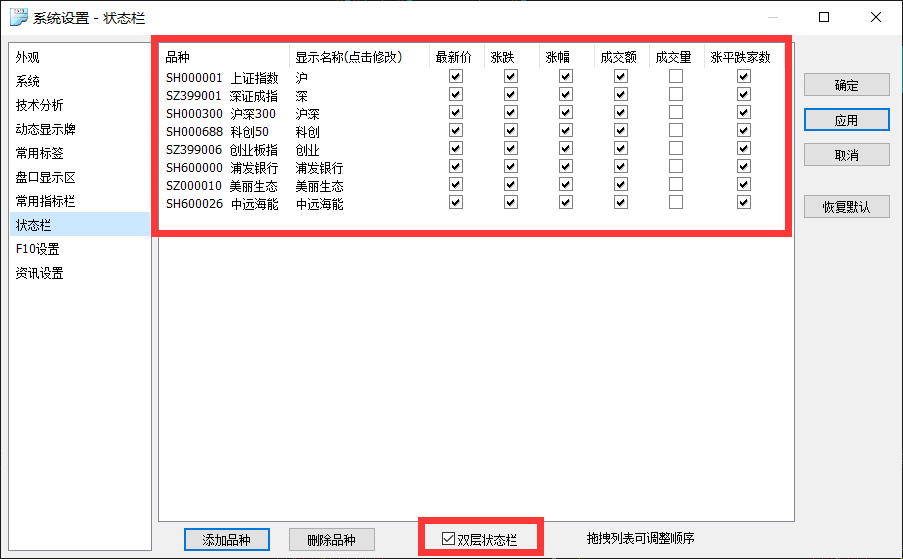Click the 应用 button
903x559 pixels.
coord(847,120)
